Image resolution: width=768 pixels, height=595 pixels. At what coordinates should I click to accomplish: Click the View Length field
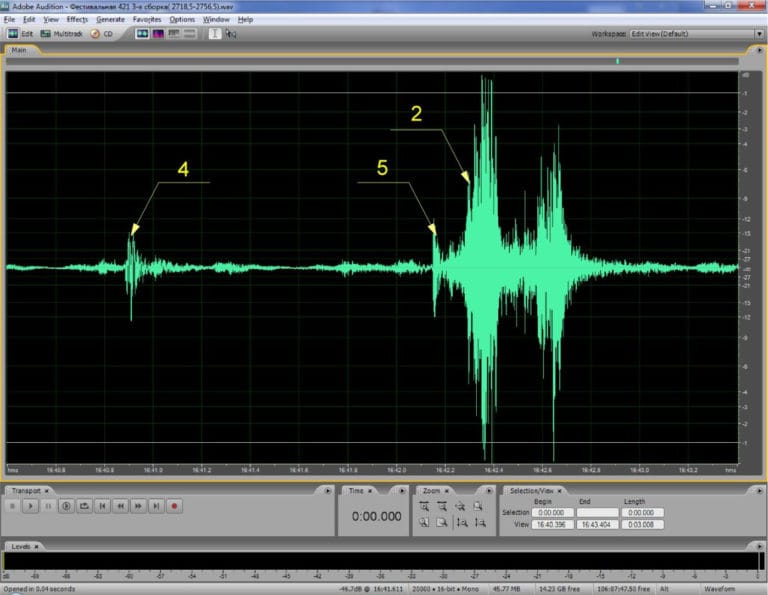(x=643, y=524)
